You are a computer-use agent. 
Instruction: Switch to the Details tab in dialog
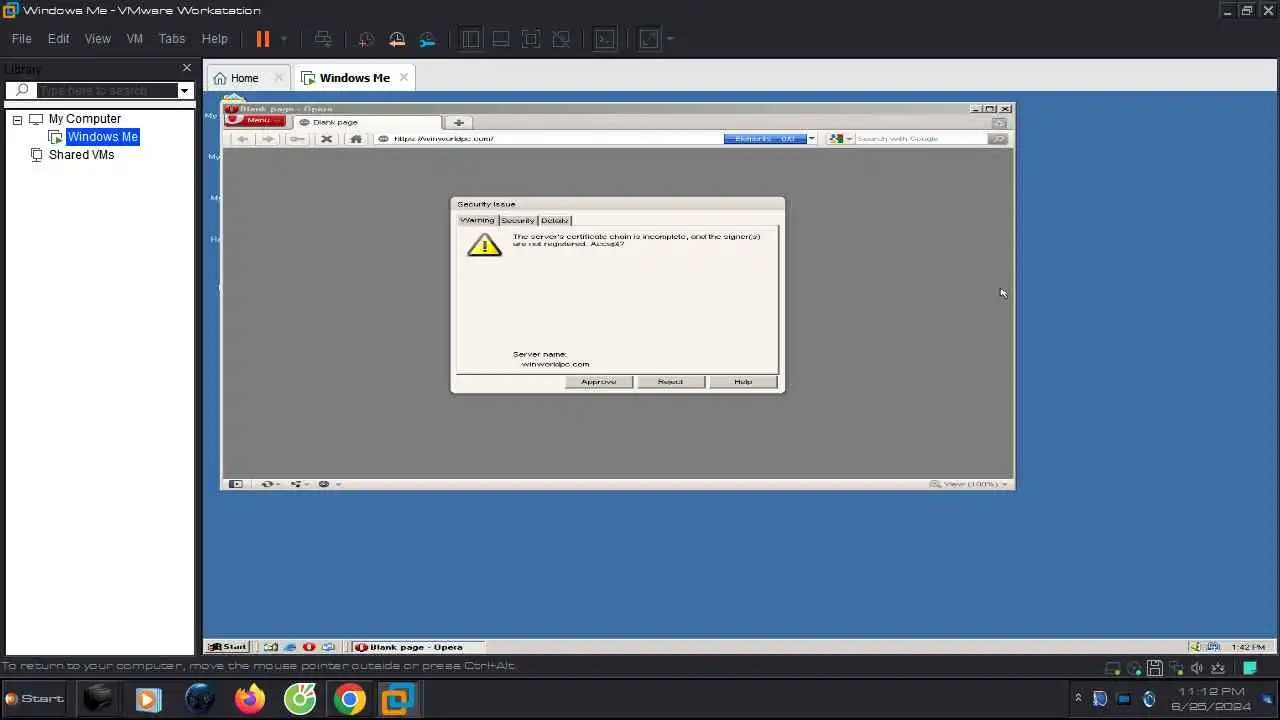555,220
